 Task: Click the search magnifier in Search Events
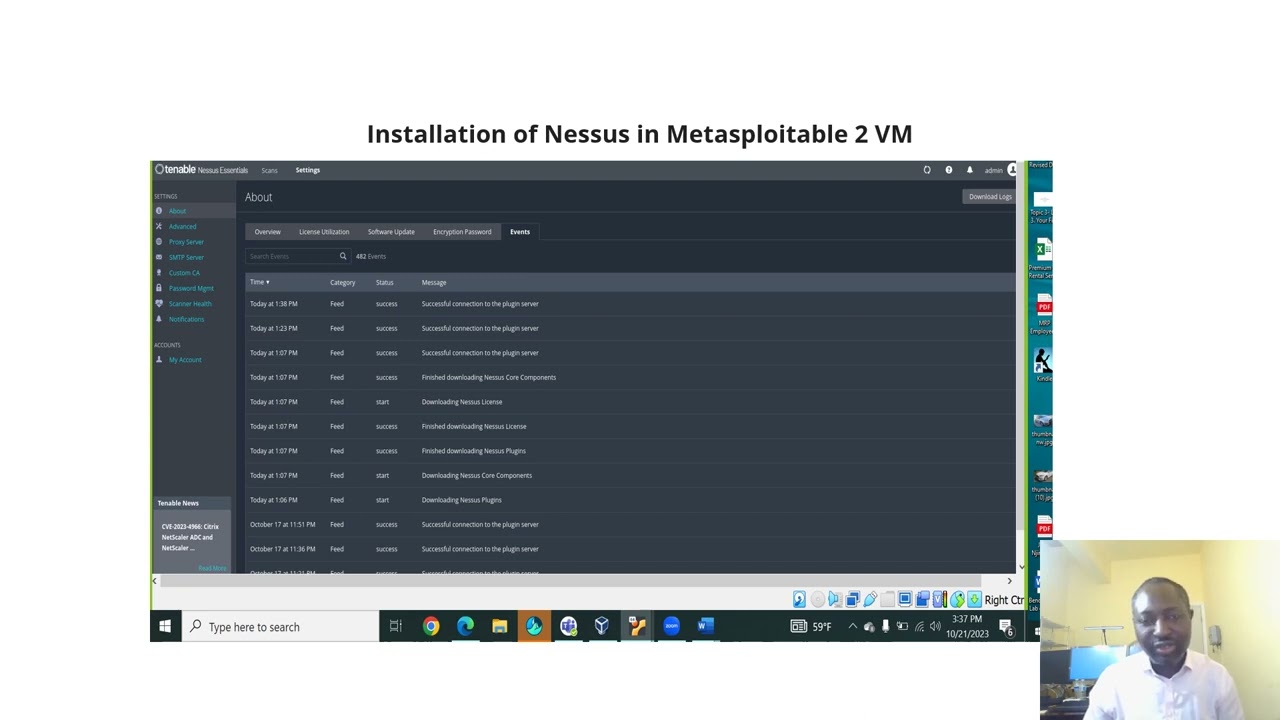[342, 256]
